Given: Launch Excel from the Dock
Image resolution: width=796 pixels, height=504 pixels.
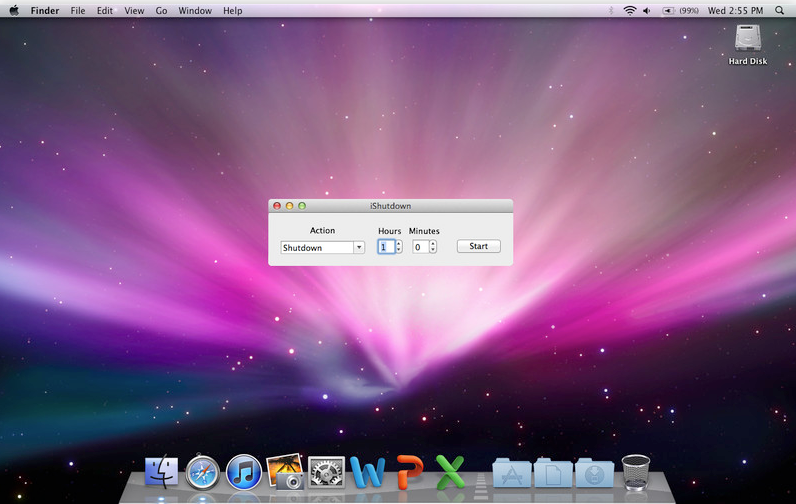Looking at the screenshot, I should (x=450, y=473).
